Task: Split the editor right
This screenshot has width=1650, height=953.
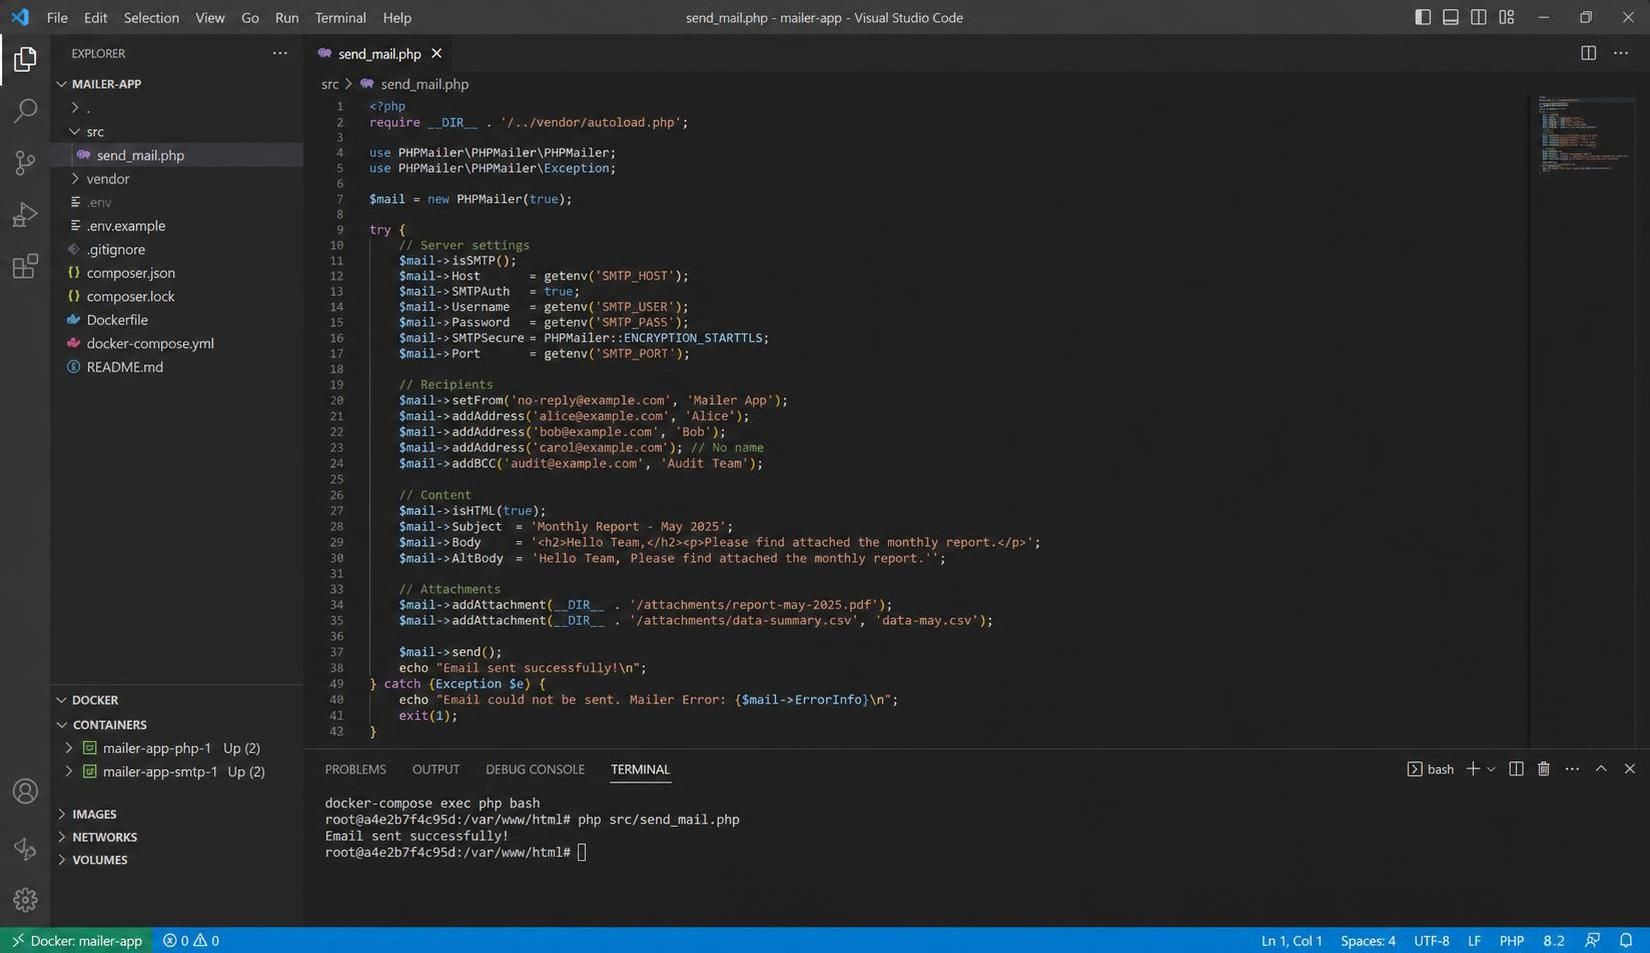Action: 1588,53
